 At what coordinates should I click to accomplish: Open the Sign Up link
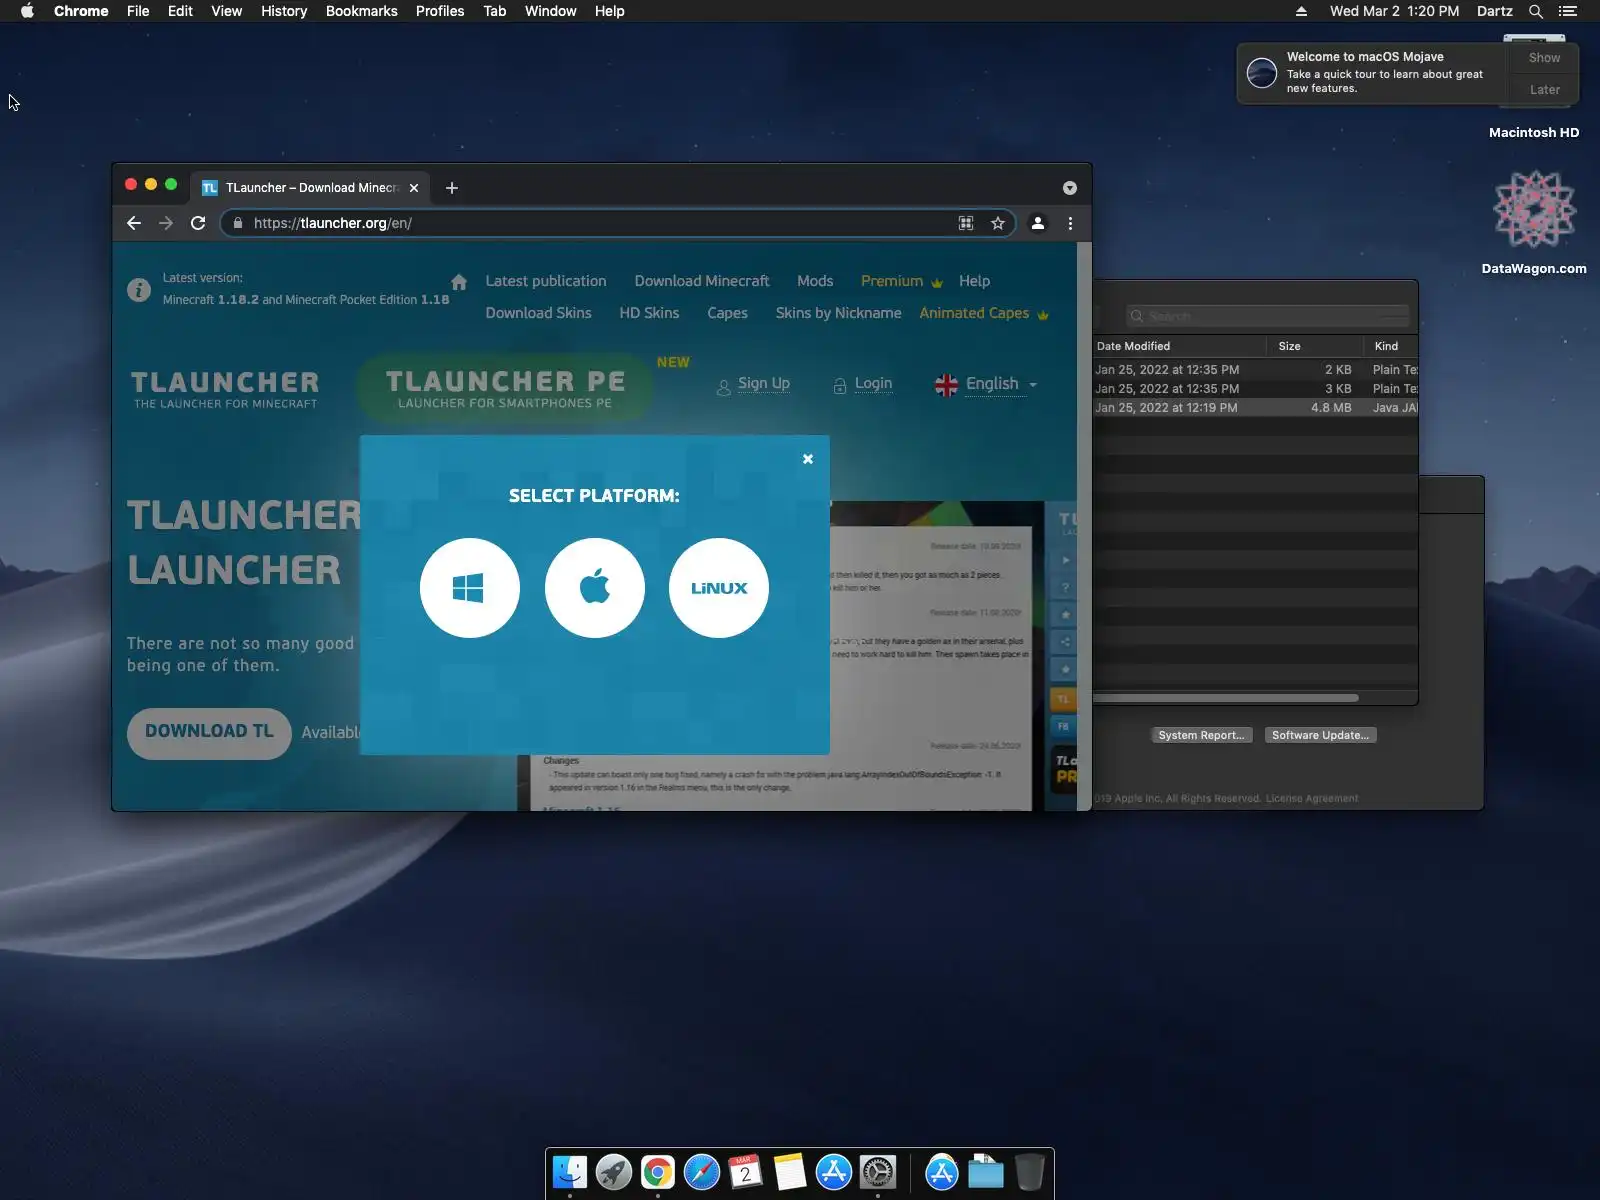(764, 384)
